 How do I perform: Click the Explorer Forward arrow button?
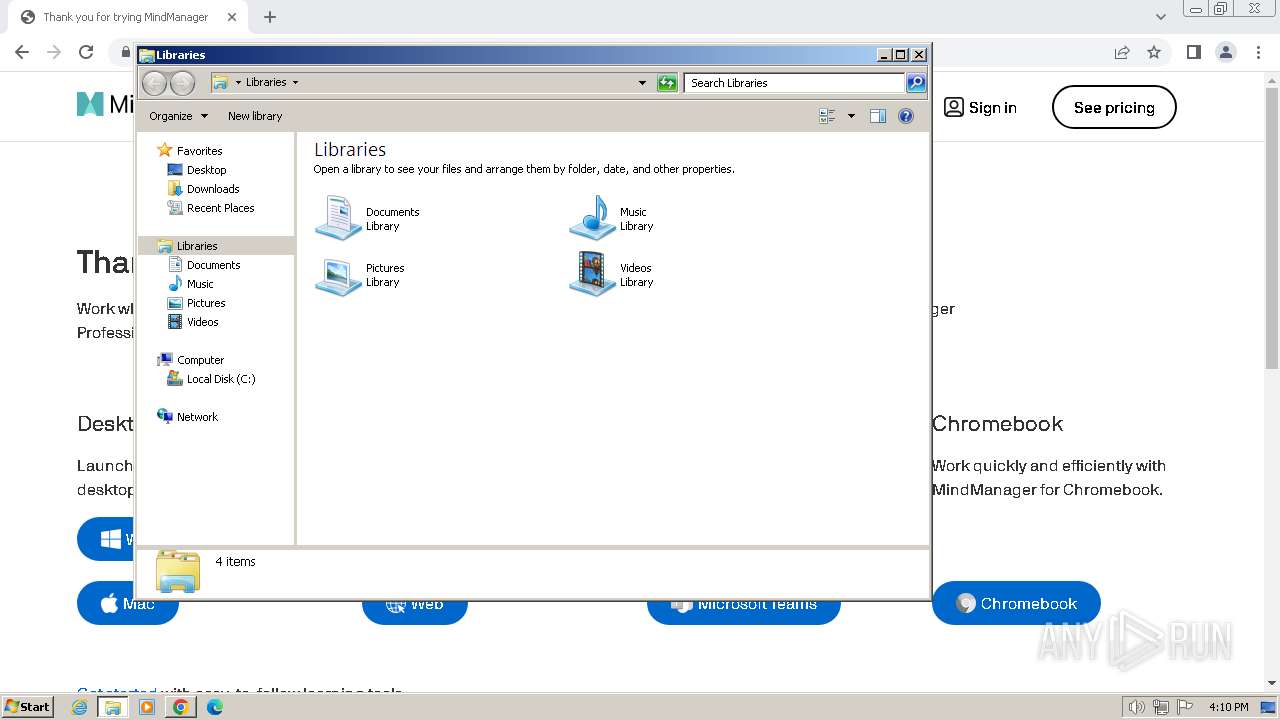click(x=182, y=83)
